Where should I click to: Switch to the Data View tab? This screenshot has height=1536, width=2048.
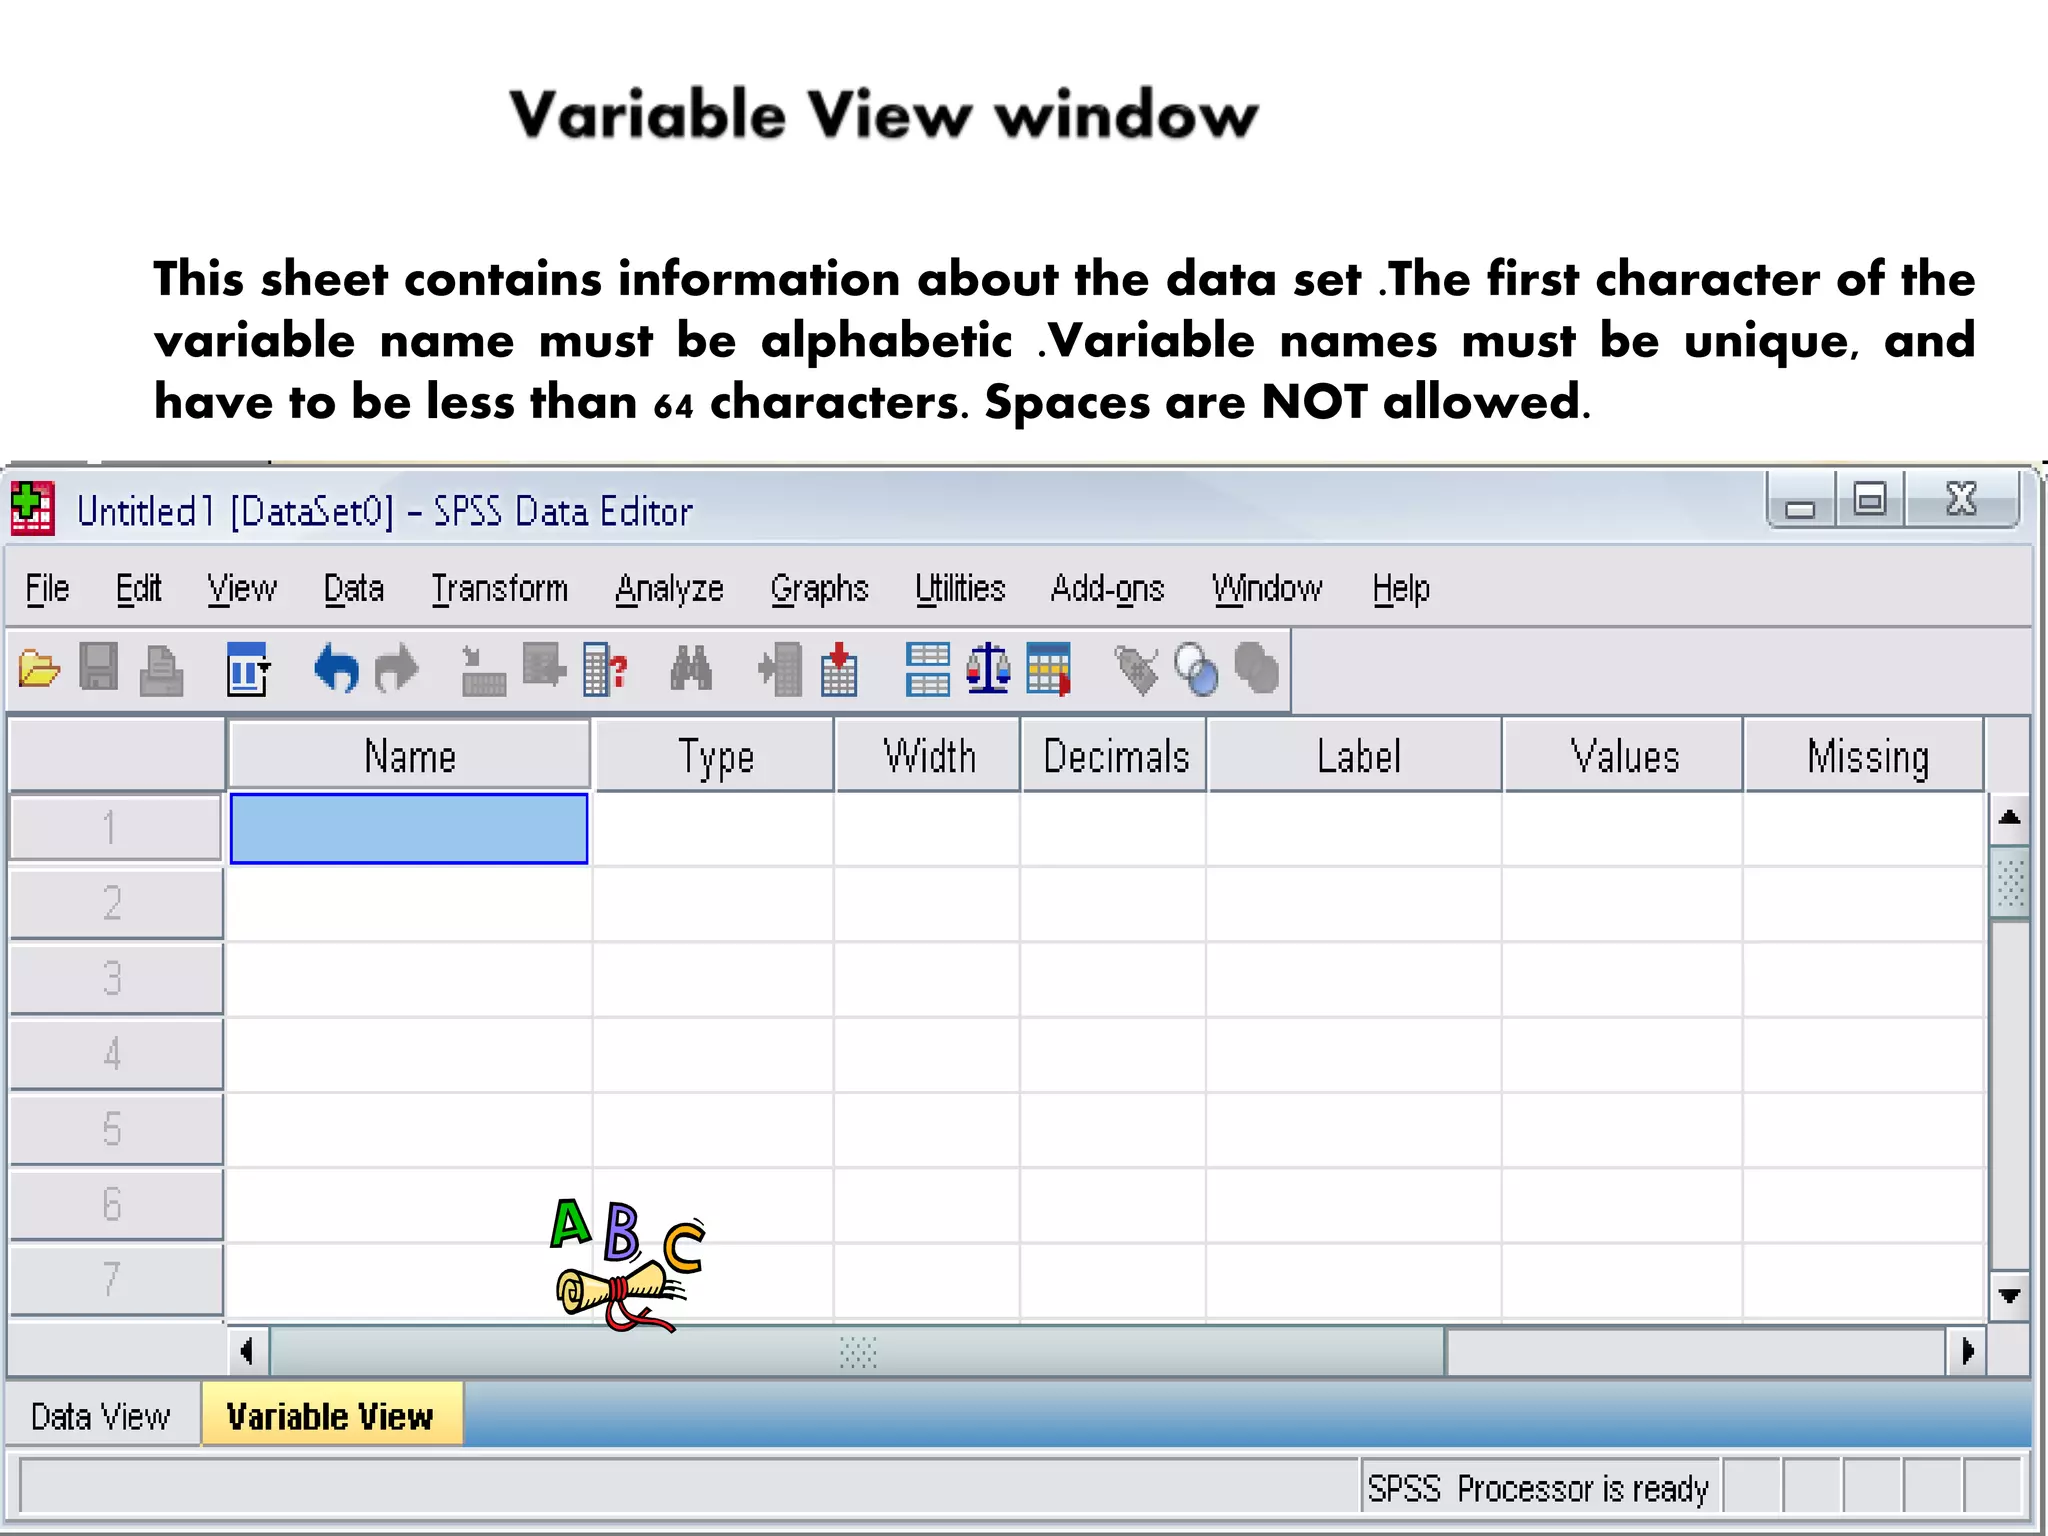pyautogui.click(x=101, y=1416)
